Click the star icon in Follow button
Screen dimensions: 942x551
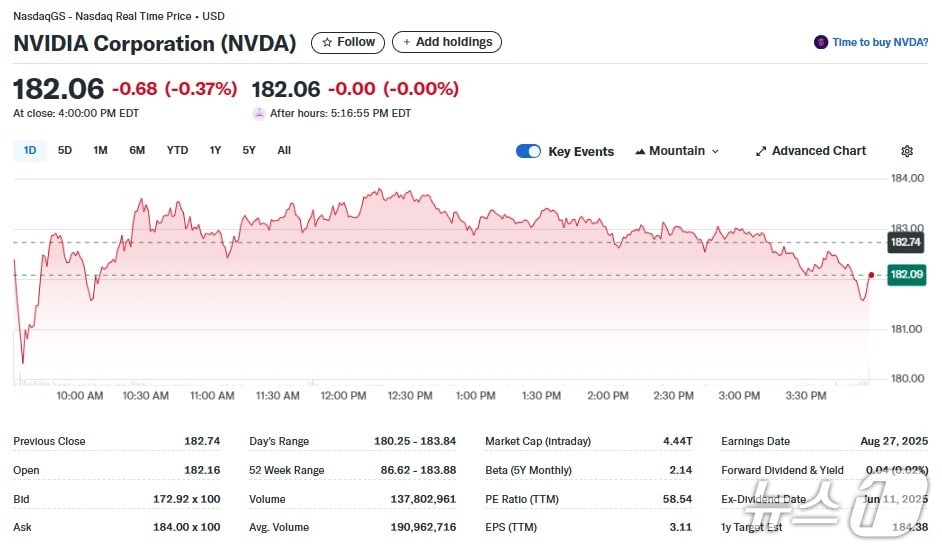327,42
